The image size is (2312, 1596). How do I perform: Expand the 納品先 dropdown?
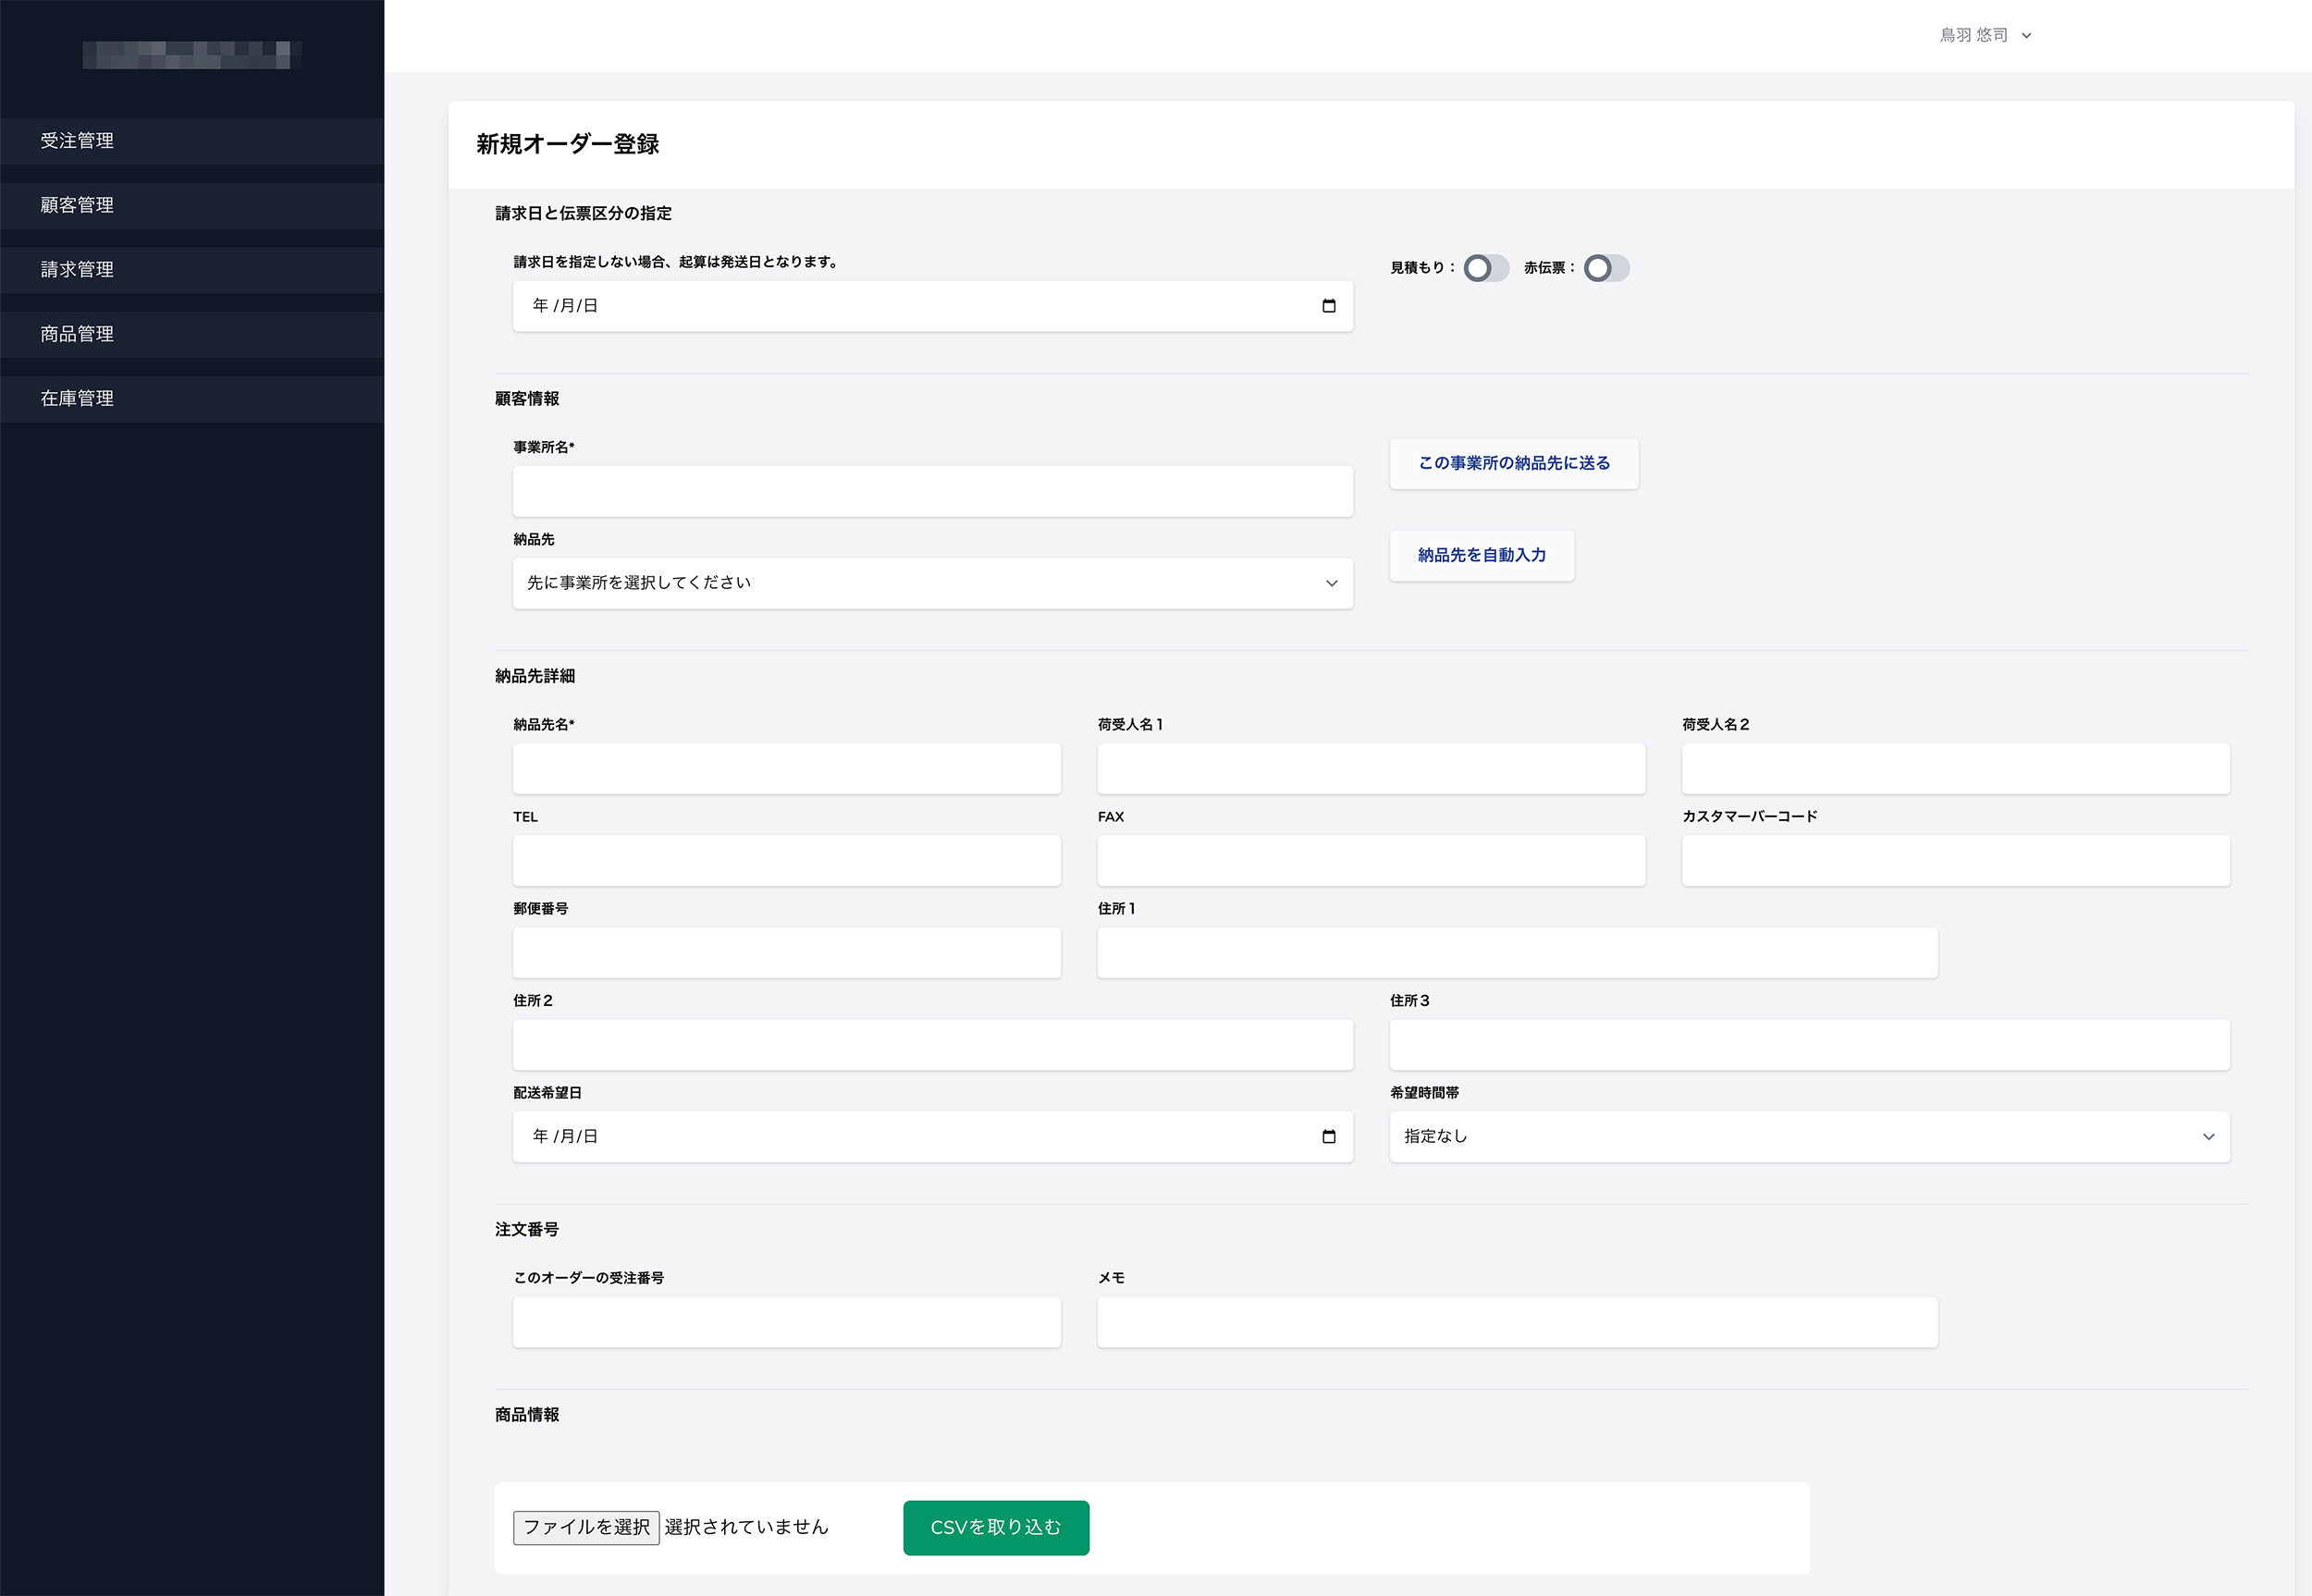[932, 583]
